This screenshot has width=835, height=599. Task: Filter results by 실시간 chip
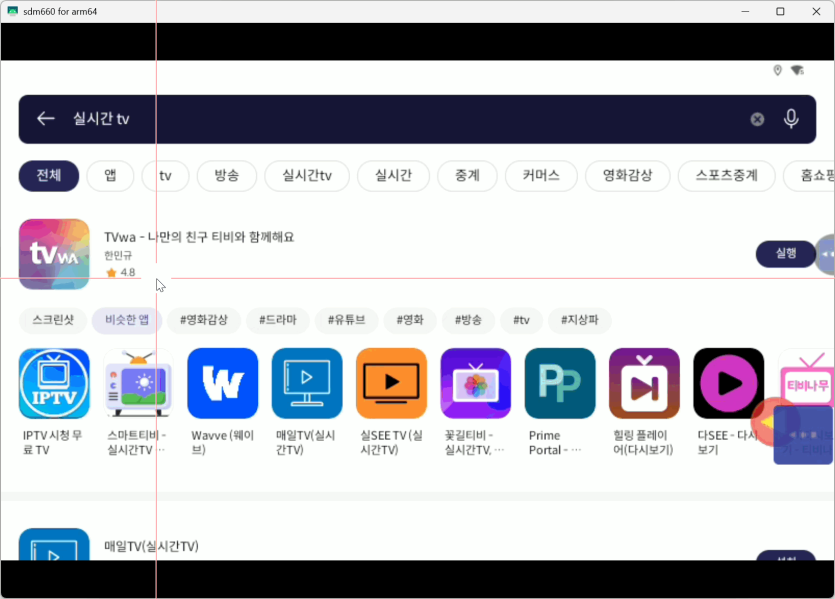click(394, 176)
